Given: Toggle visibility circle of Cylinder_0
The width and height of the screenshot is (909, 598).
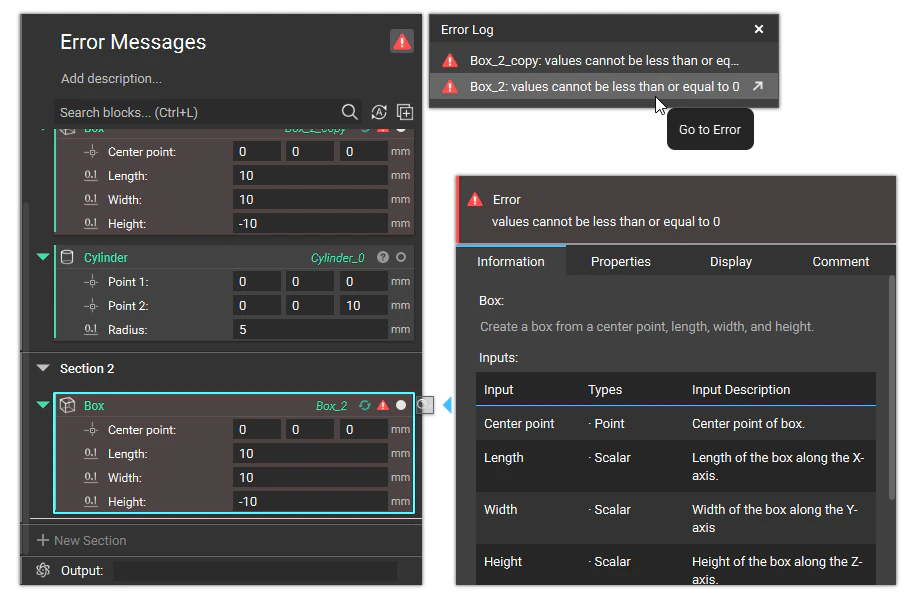Looking at the screenshot, I should [401, 257].
